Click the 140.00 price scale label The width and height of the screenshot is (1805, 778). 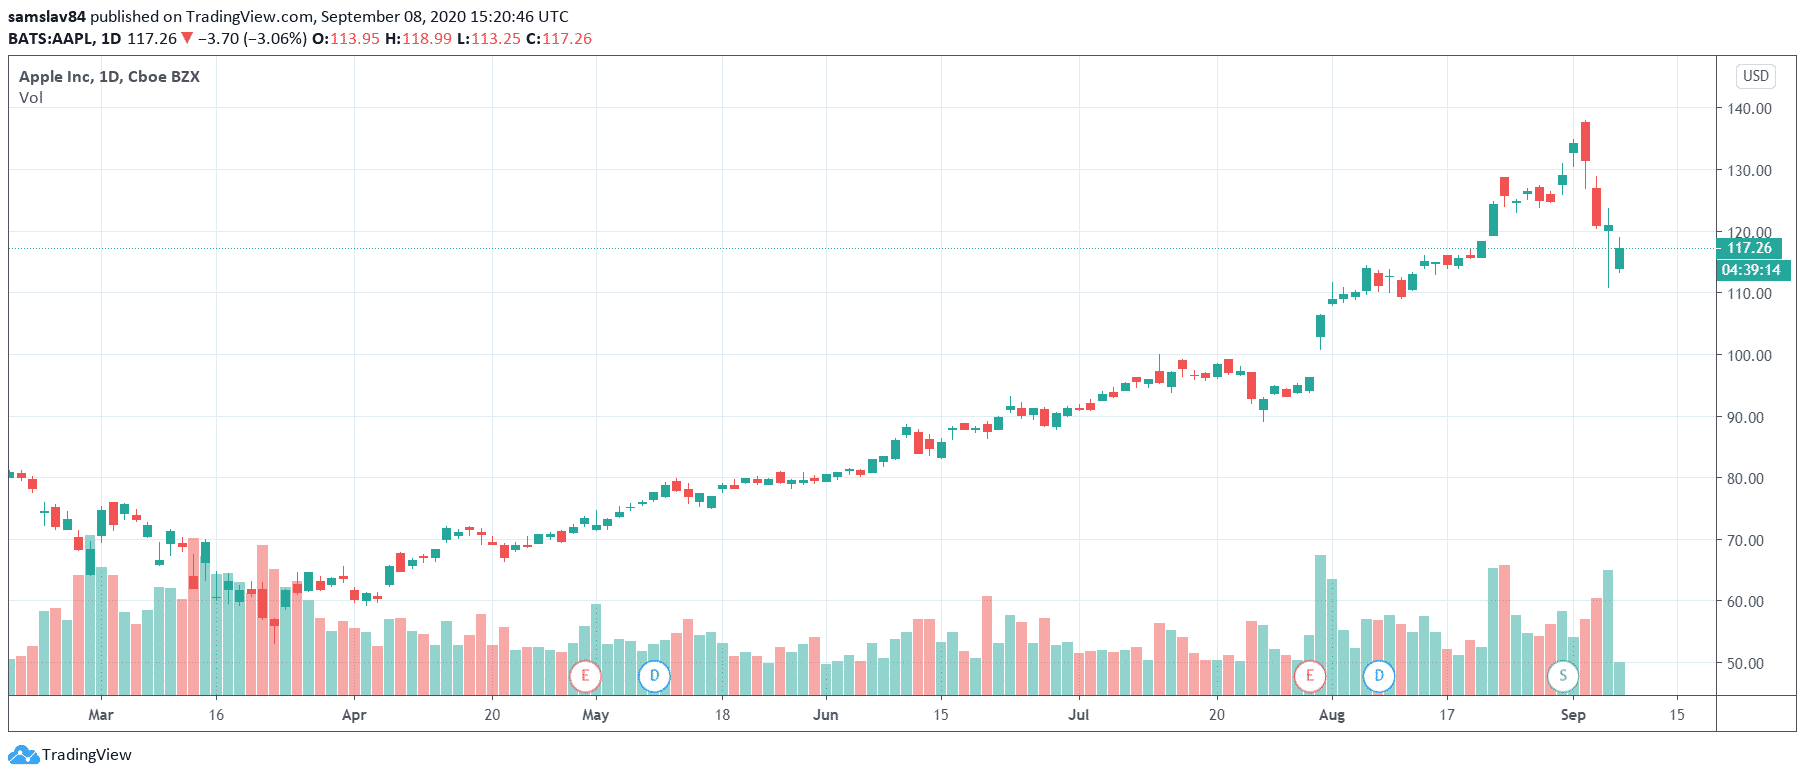(x=1749, y=109)
